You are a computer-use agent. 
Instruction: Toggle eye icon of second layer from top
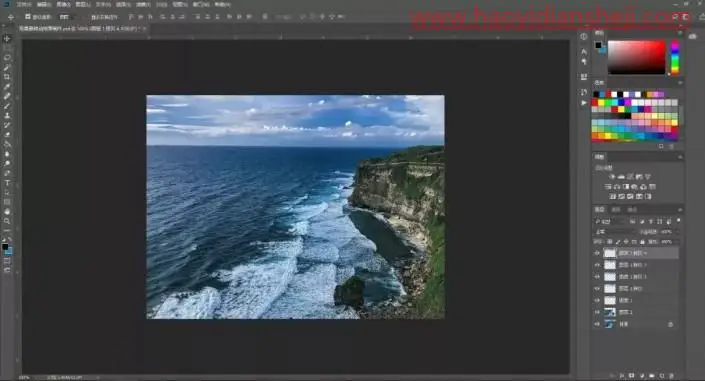(x=597, y=265)
